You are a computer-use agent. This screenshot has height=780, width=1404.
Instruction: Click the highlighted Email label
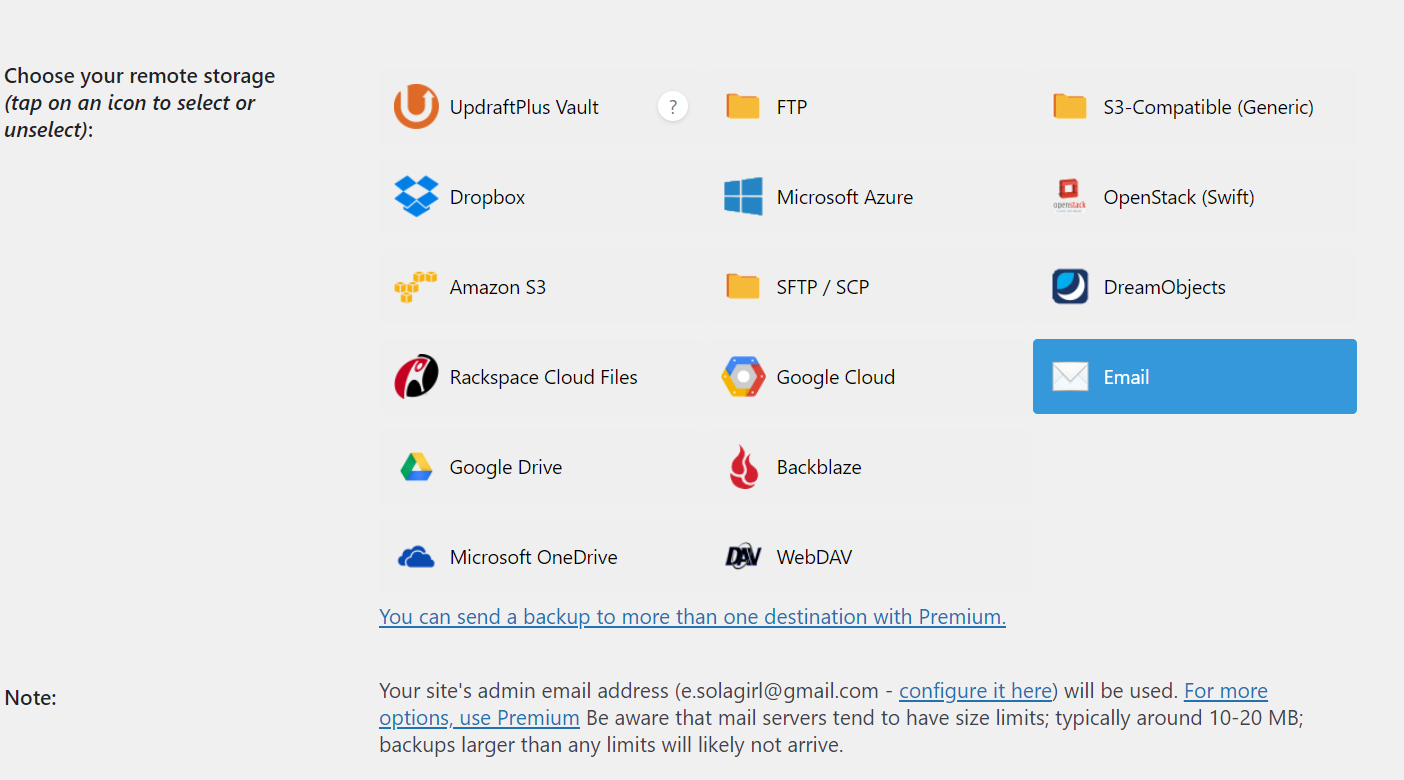[1126, 377]
